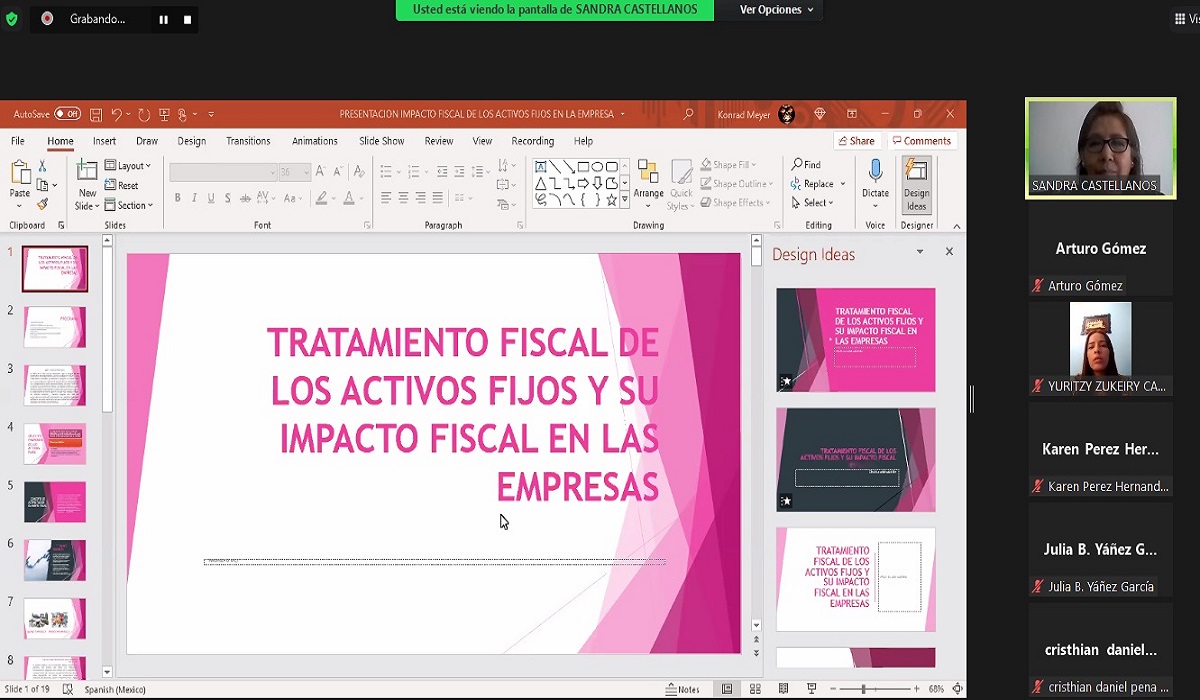
Task: Collapse the ribbon with the chevron
Action: click(956, 226)
